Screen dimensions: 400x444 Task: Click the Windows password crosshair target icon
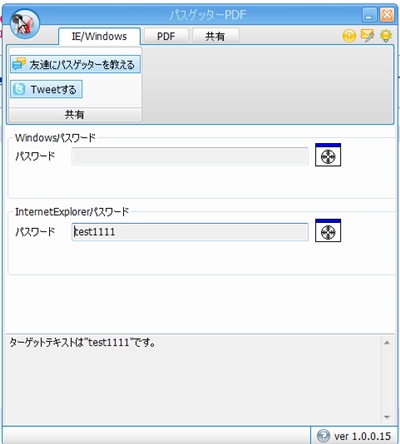[328, 155]
